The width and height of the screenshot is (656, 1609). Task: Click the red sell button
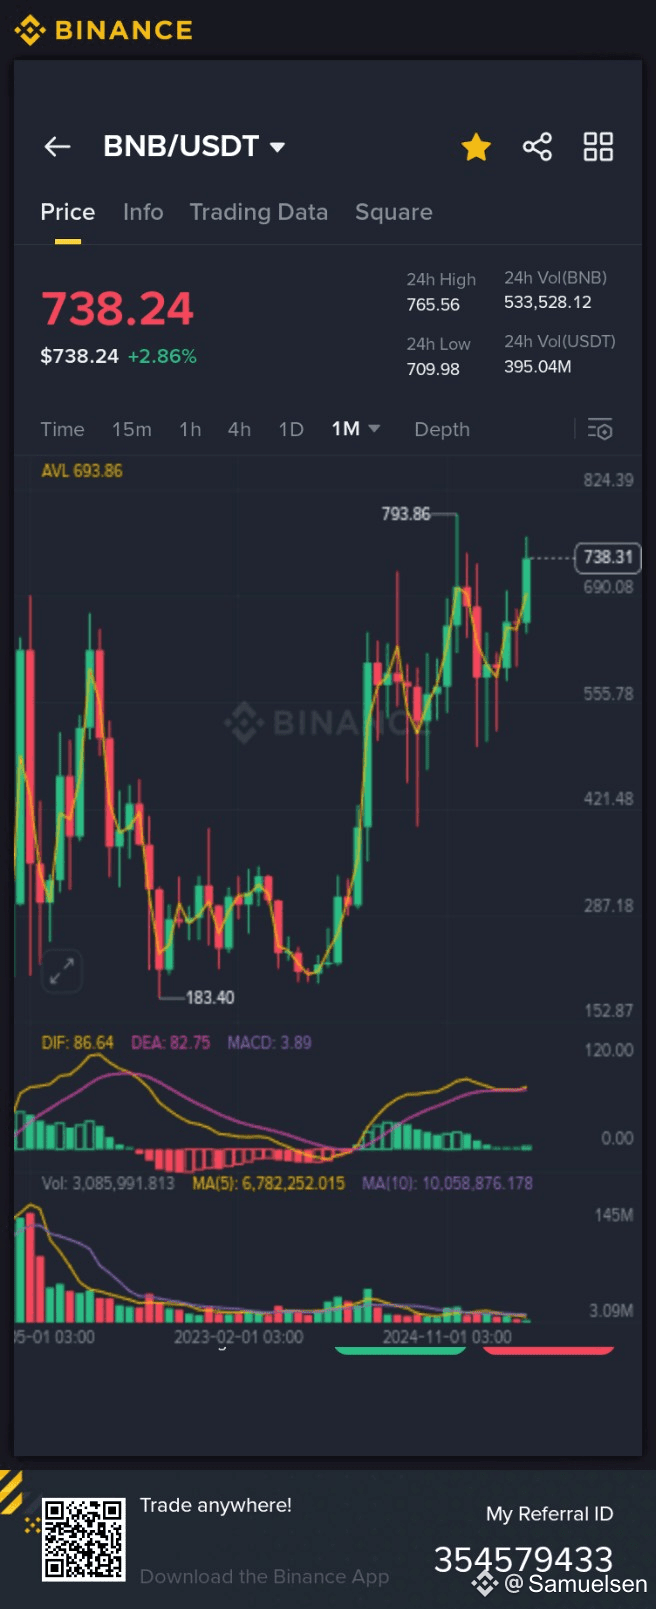548,1350
